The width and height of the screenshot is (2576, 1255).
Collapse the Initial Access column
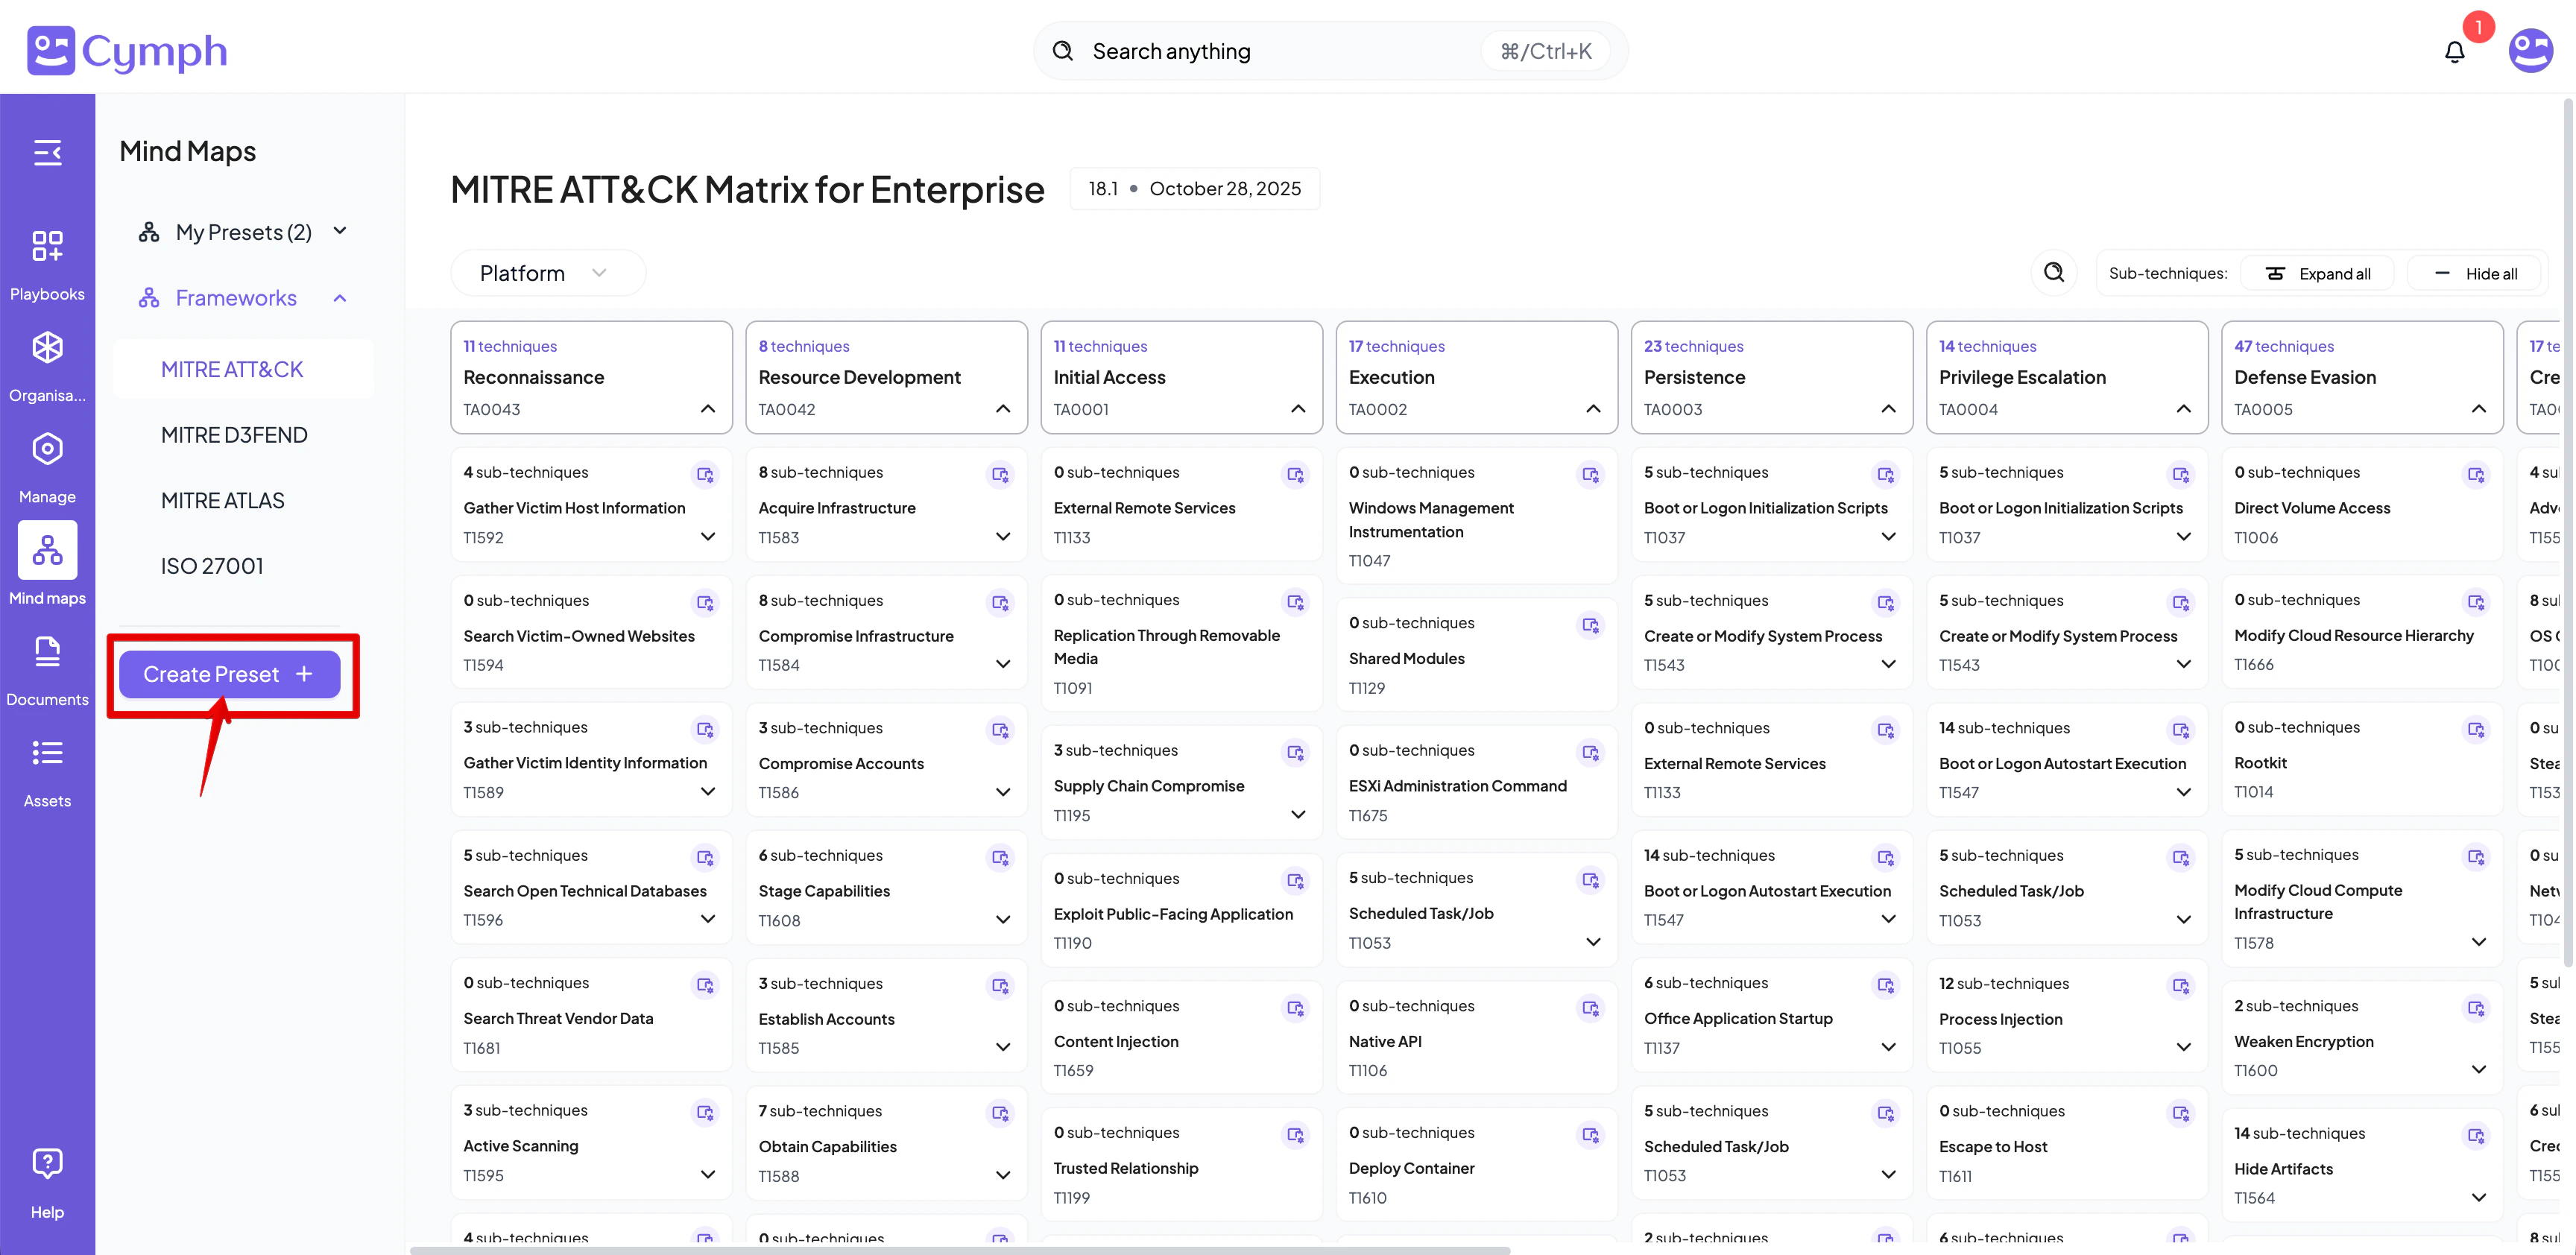[1298, 409]
